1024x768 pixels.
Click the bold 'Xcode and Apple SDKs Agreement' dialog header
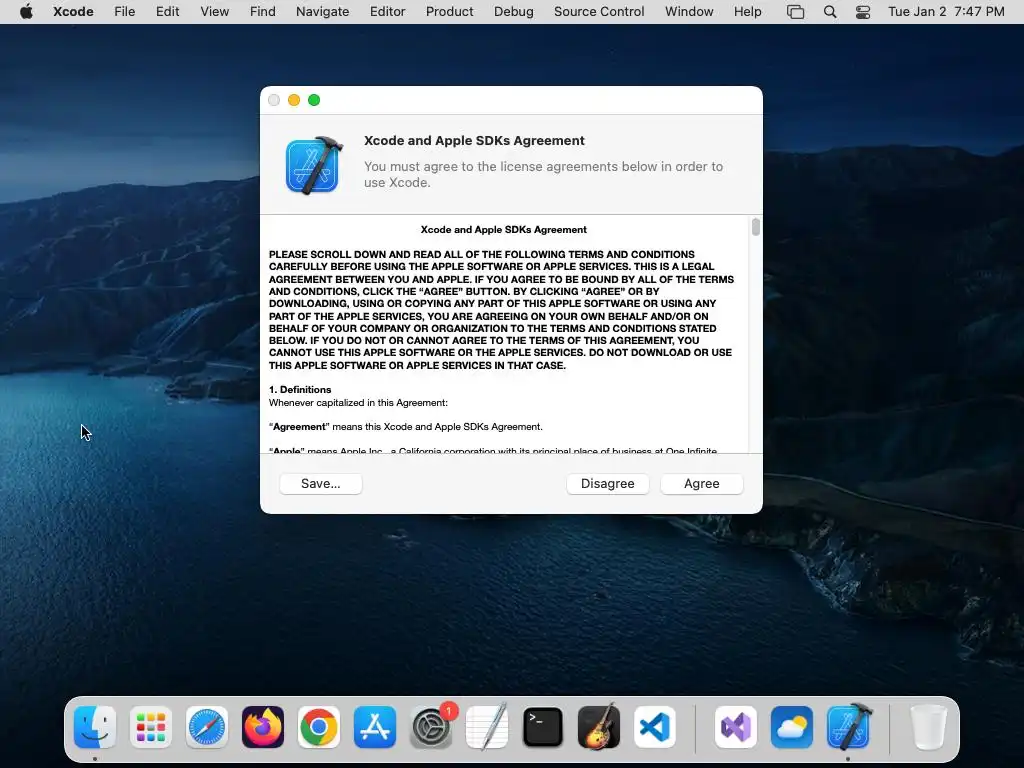point(474,141)
